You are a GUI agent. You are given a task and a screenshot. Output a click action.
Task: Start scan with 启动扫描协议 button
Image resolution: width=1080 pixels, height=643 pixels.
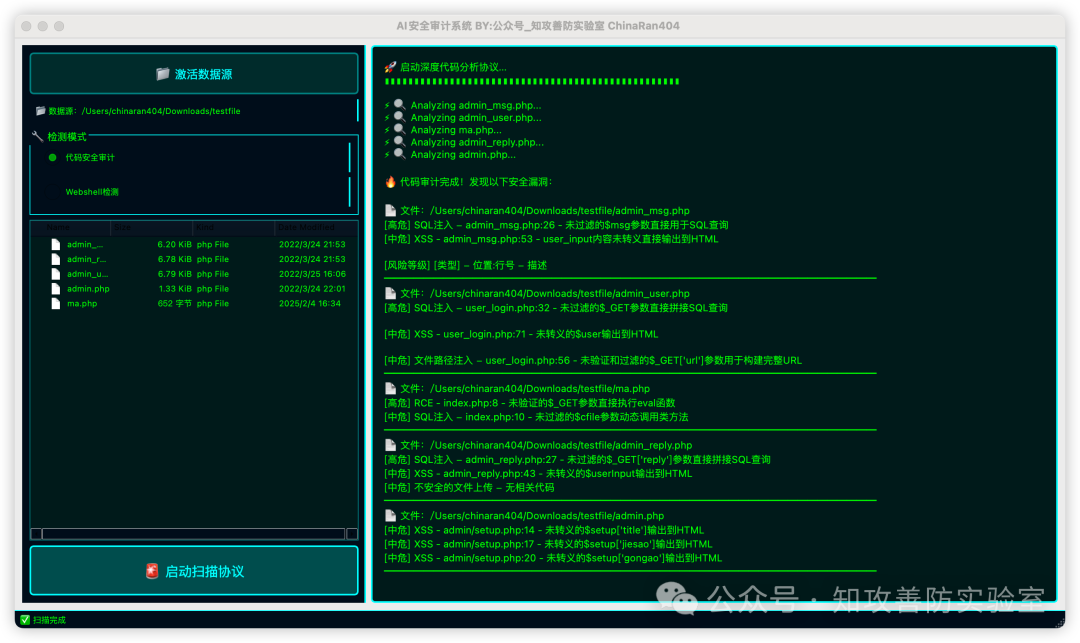(194, 571)
